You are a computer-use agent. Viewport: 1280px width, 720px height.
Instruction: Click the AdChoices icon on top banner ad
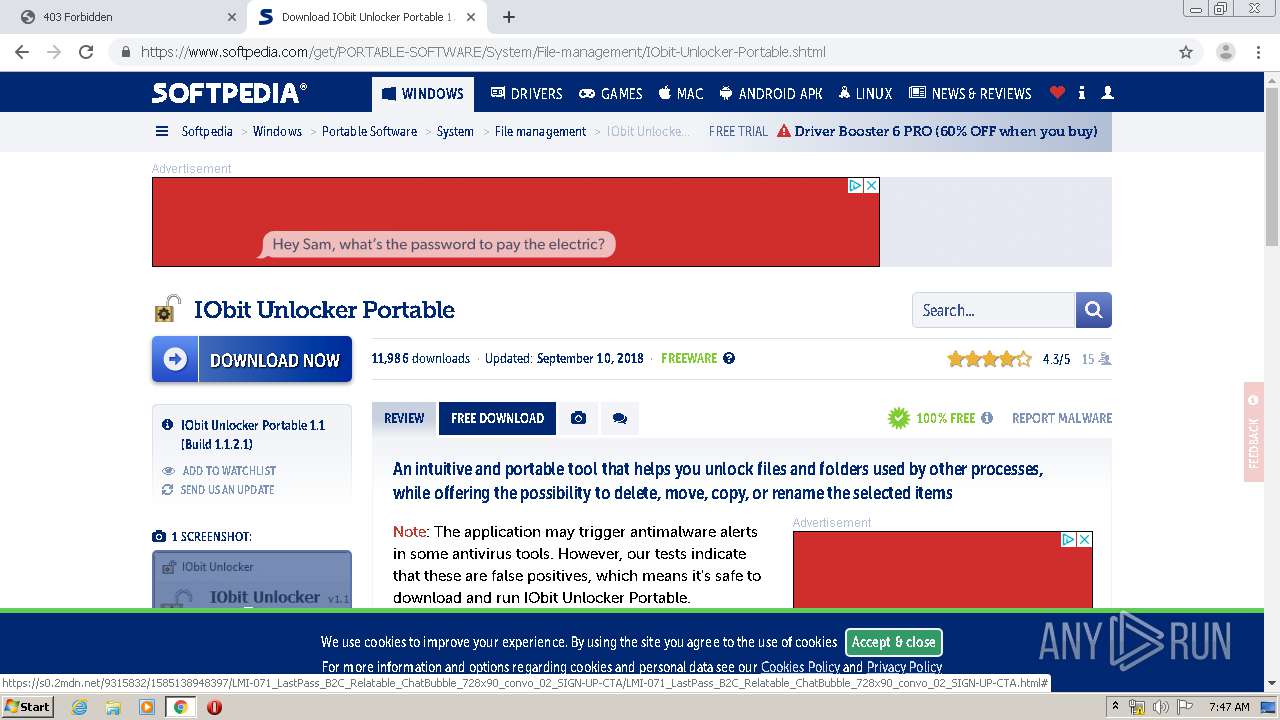point(856,185)
